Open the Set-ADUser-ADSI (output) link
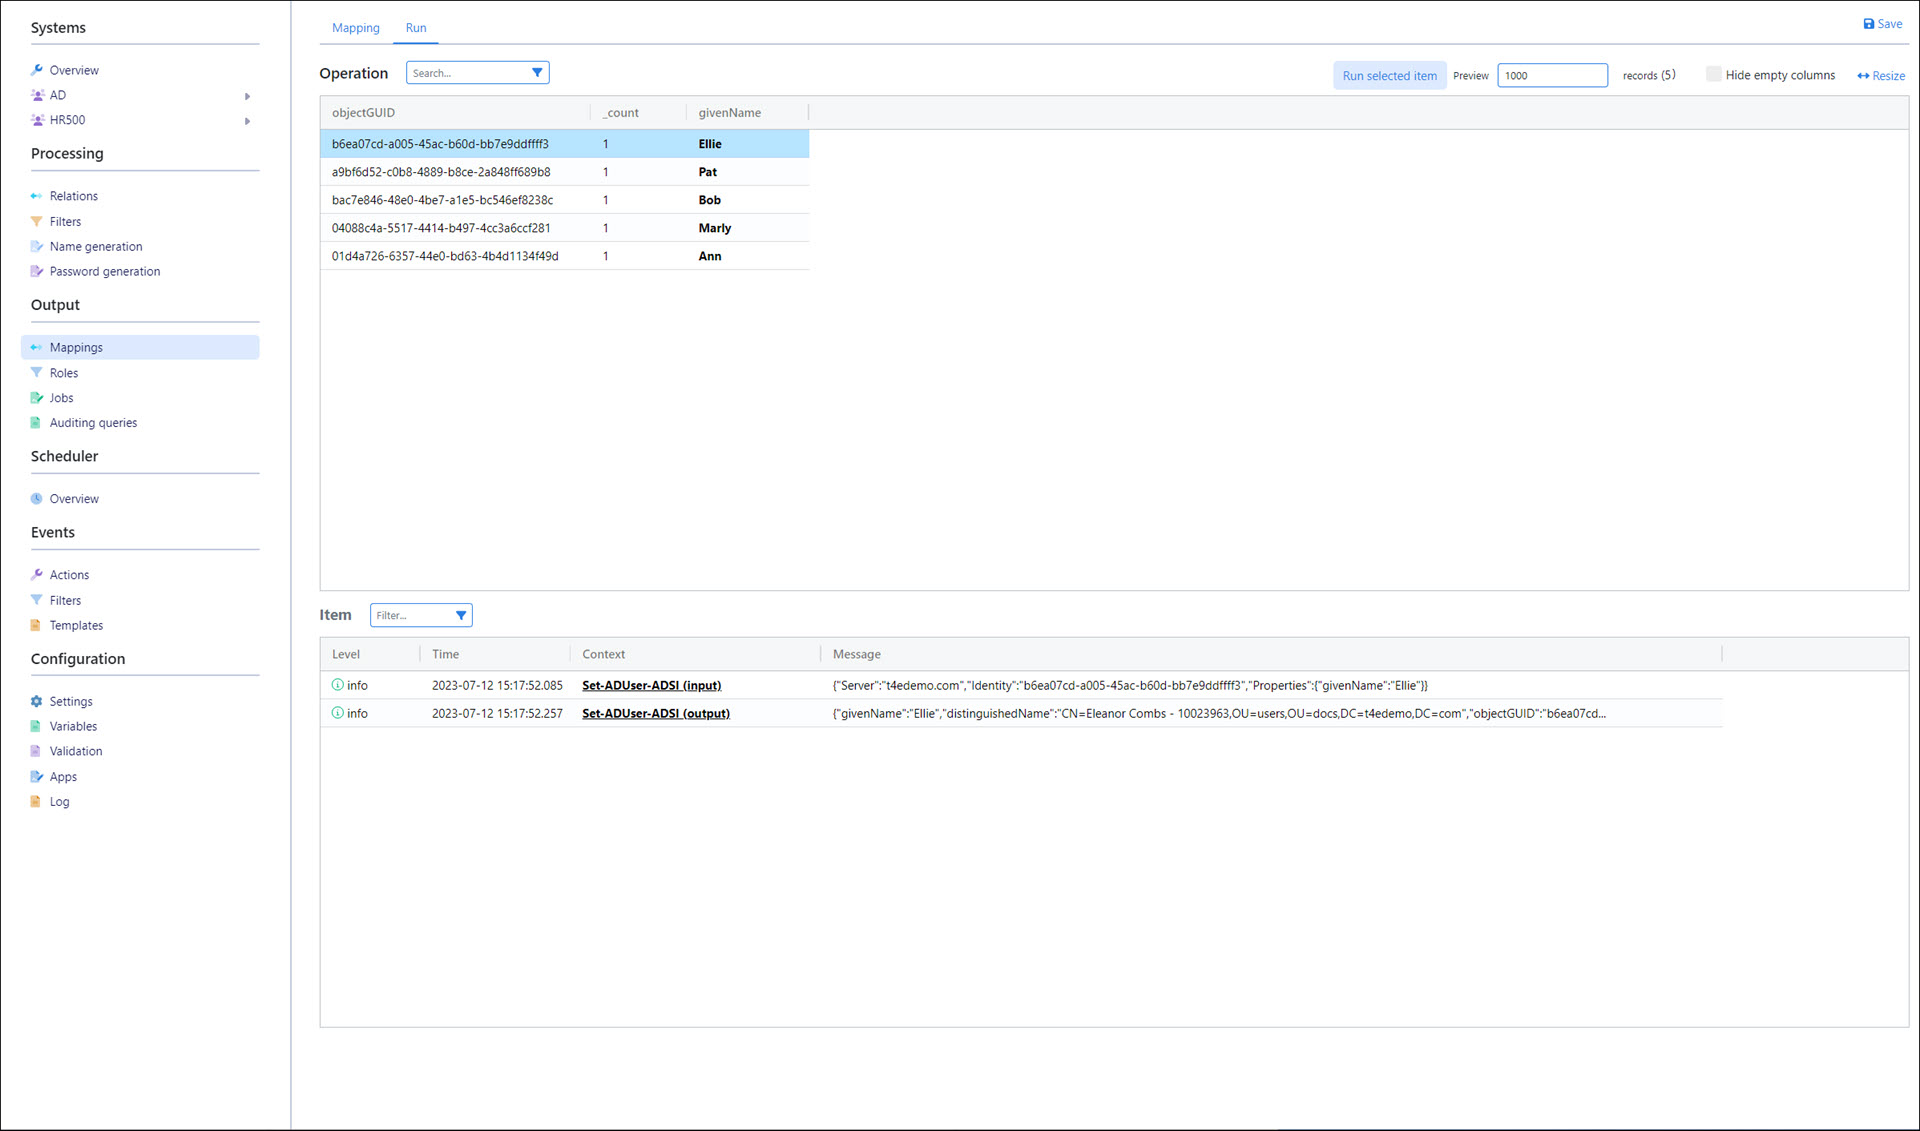Image resolution: width=1920 pixels, height=1131 pixels. pos(656,713)
